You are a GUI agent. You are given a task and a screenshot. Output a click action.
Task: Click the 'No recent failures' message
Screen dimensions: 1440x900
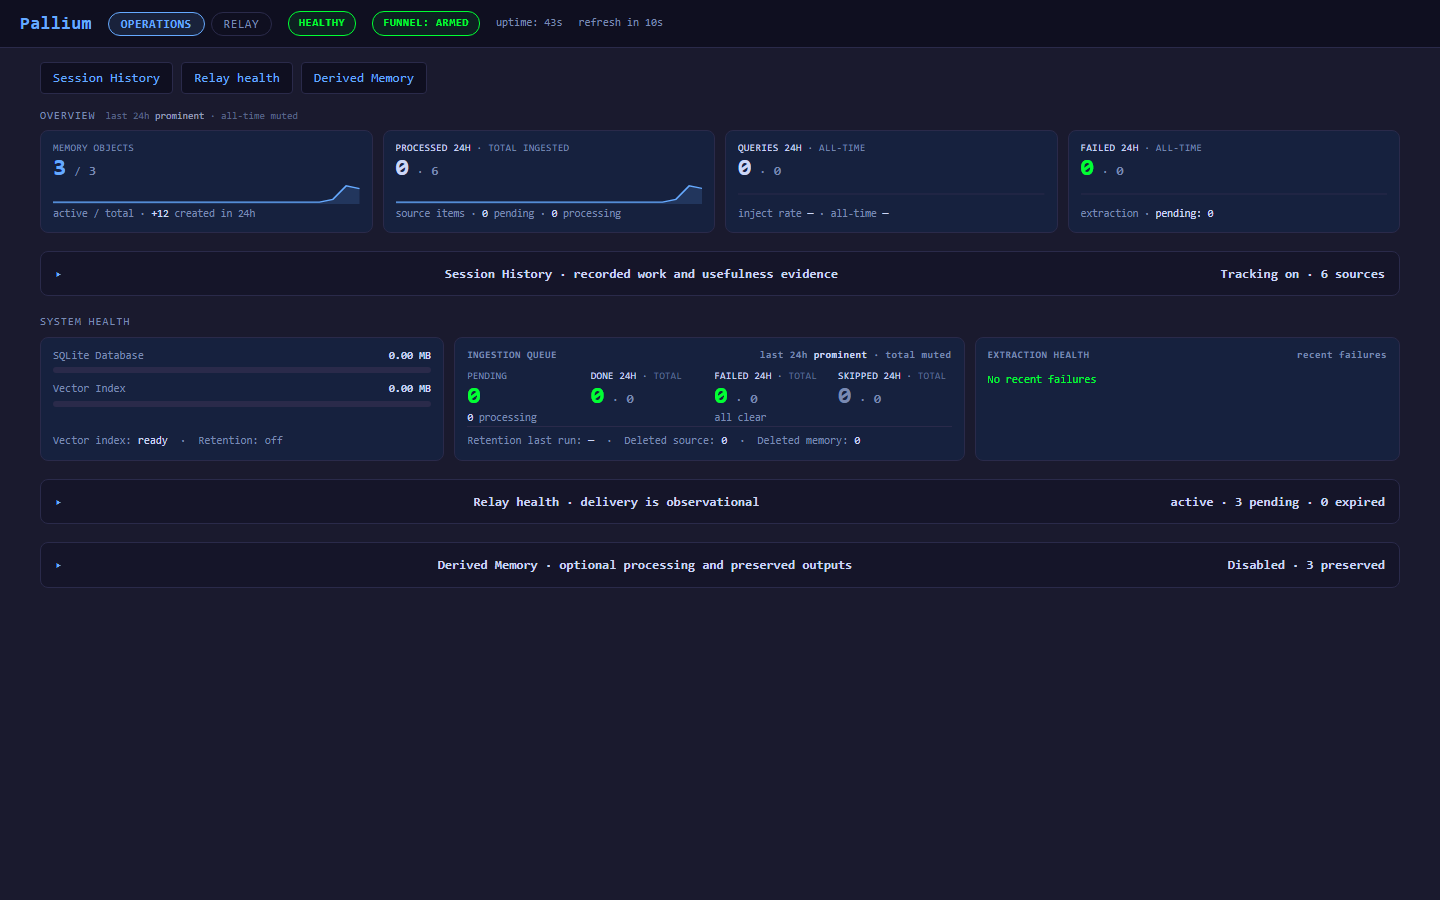tap(1042, 380)
